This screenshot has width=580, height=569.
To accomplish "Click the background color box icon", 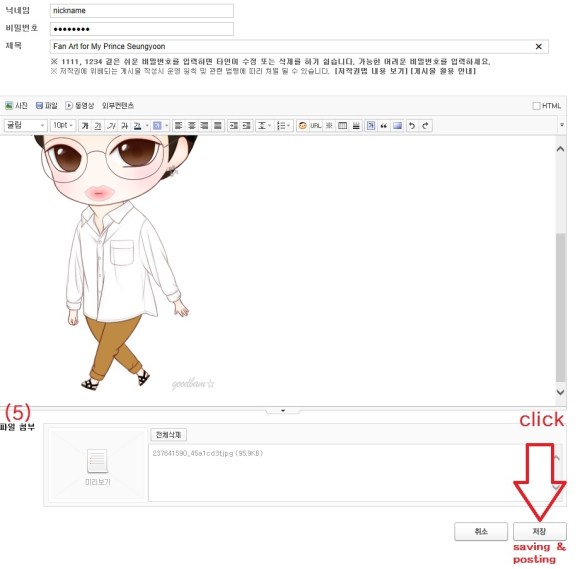I will coord(398,126).
